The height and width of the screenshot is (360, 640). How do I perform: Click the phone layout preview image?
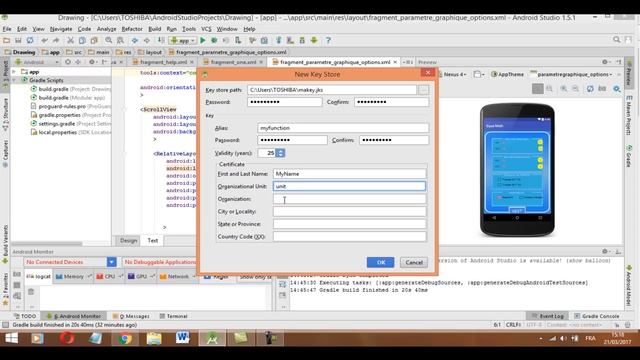[x=517, y=170]
